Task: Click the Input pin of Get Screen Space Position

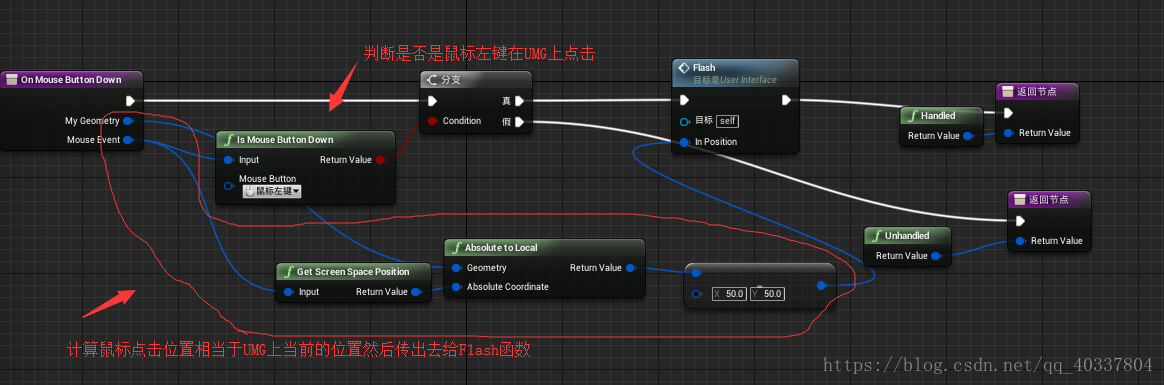Action: click(288, 292)
